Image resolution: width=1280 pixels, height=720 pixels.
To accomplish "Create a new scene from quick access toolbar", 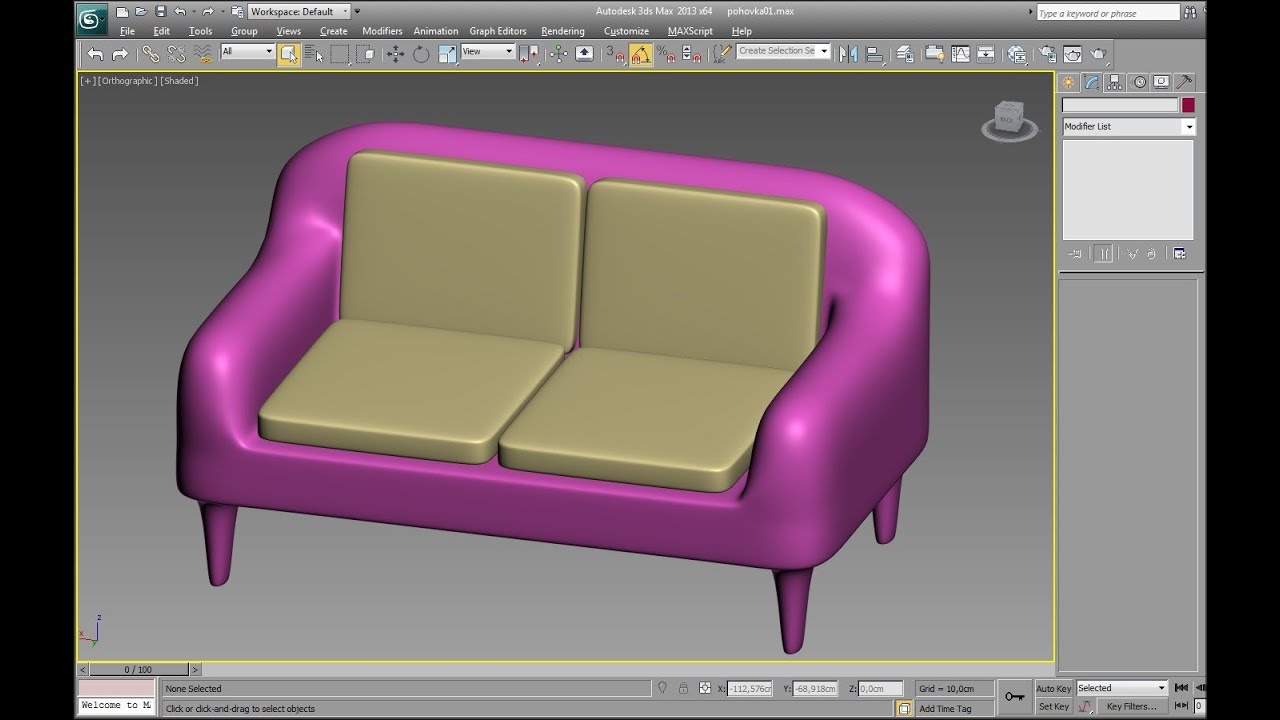I will click(122, 12).
